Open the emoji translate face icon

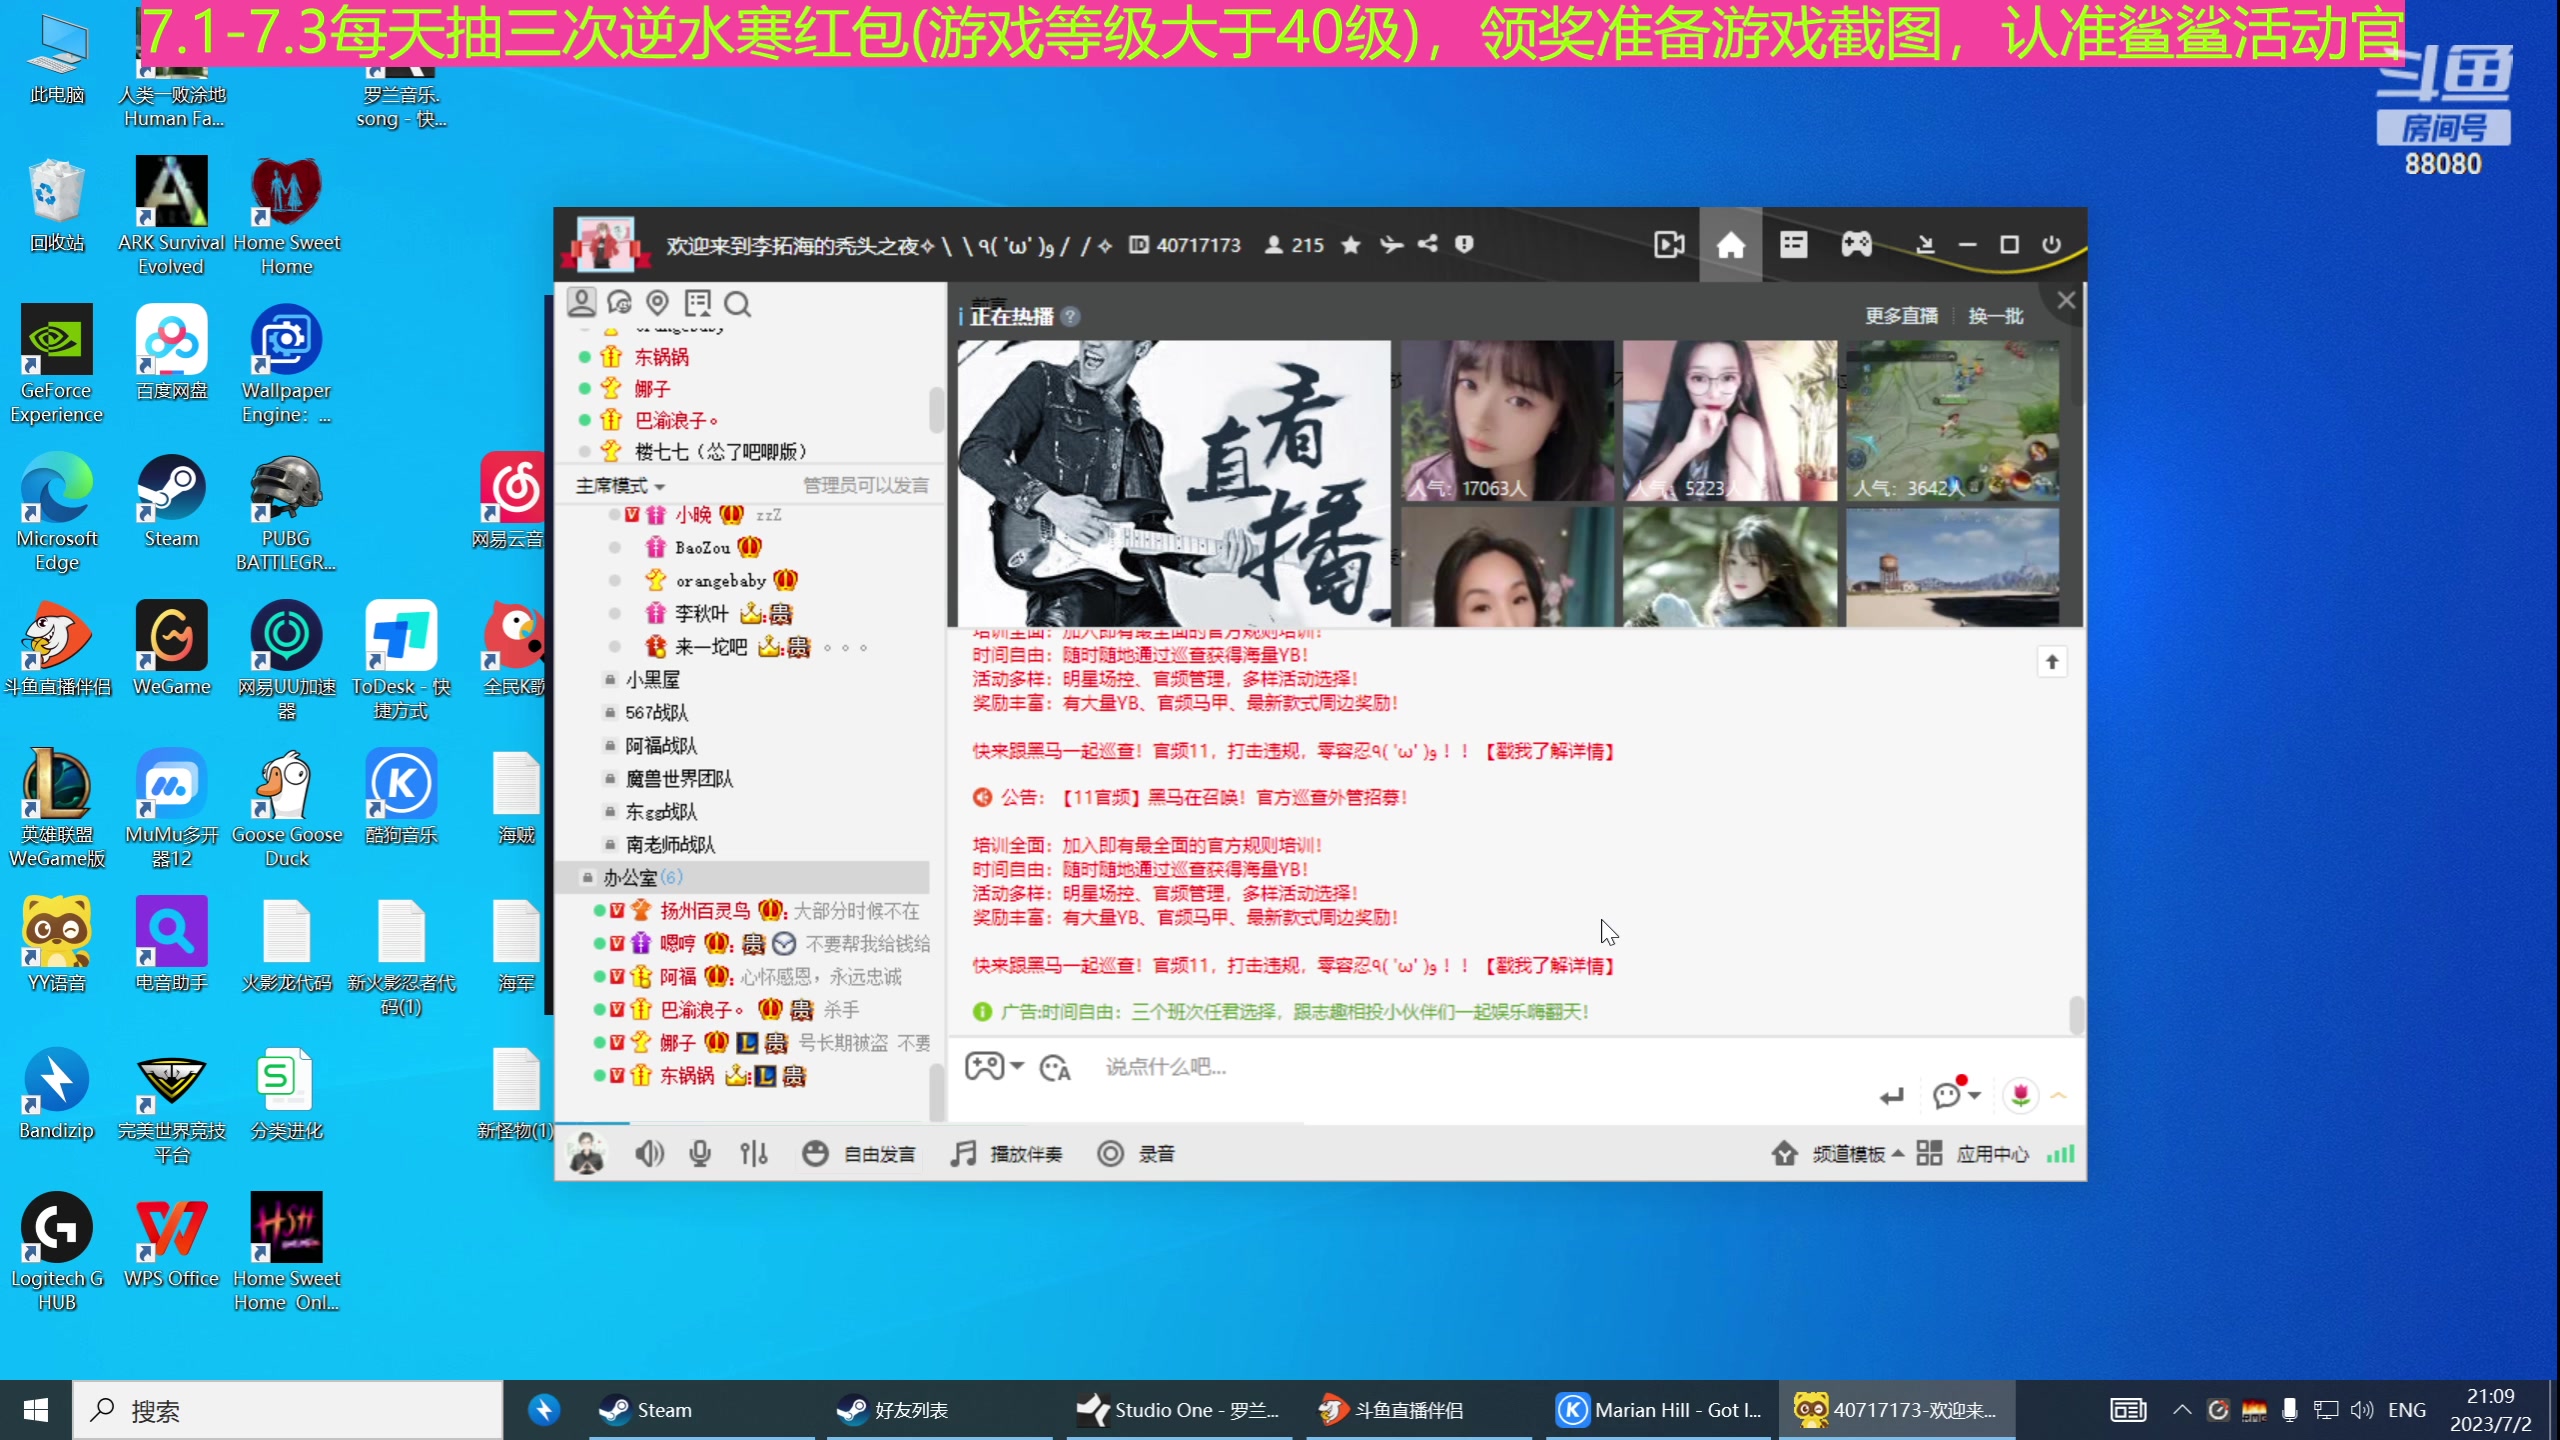coord(1055,1068)
